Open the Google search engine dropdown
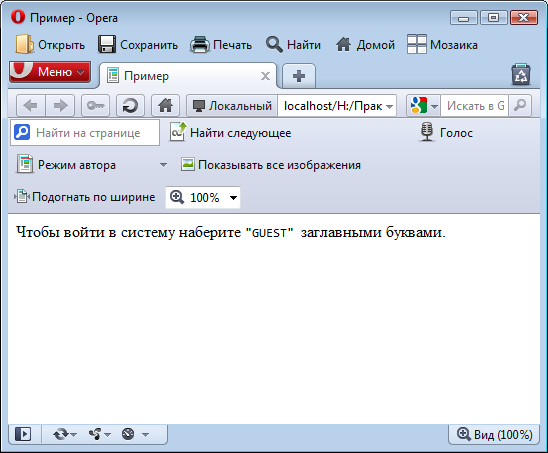The image size is (548, 453). point(424,106)
